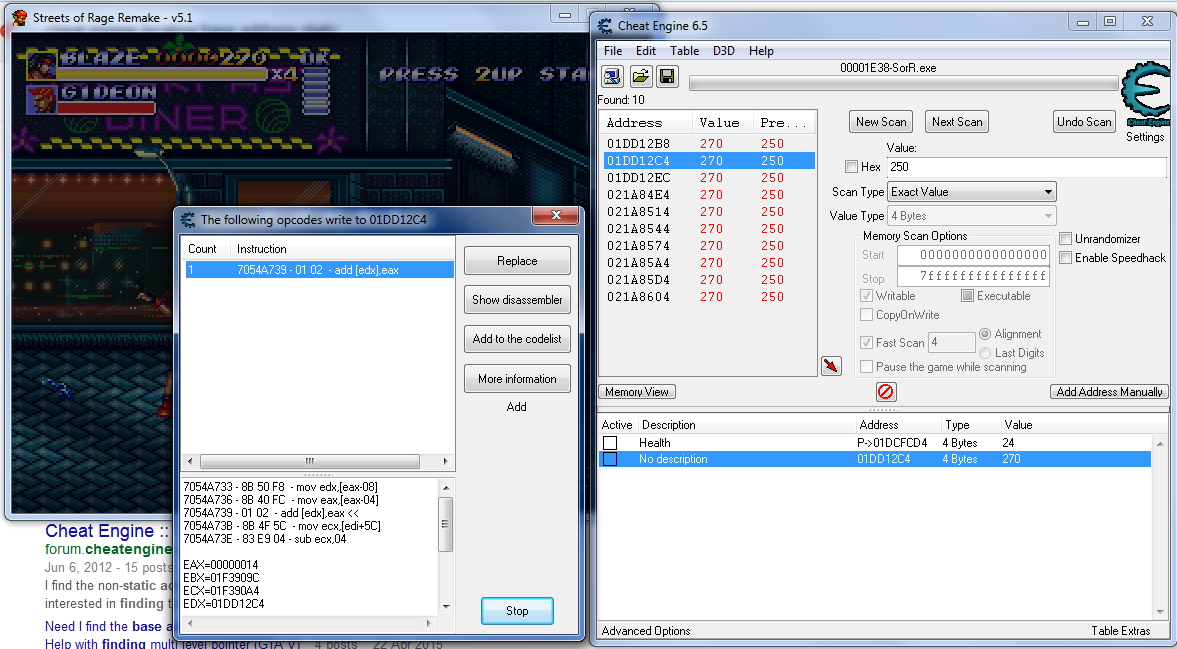The height and width of the screenshot is (649, 1177).
Task: Click Show disassembler button
Action: click(x=517, y=300)
